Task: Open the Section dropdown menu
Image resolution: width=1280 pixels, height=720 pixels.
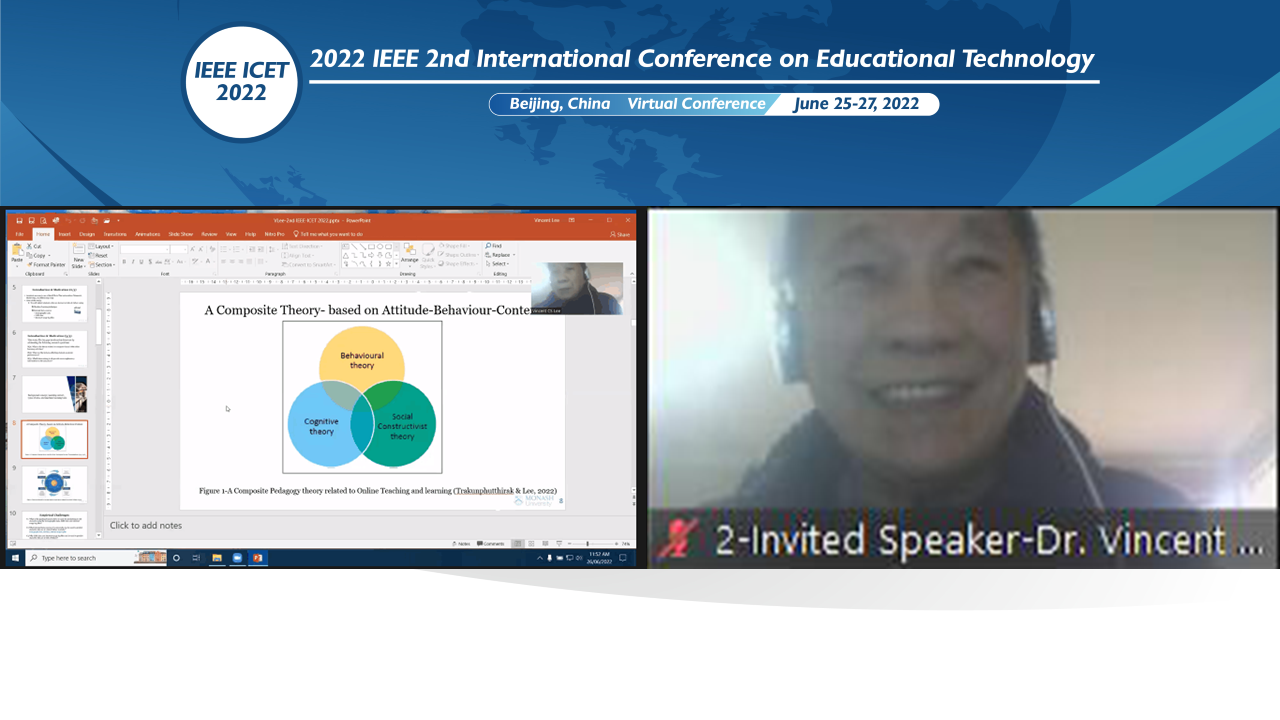Action: tap(103, 265)
